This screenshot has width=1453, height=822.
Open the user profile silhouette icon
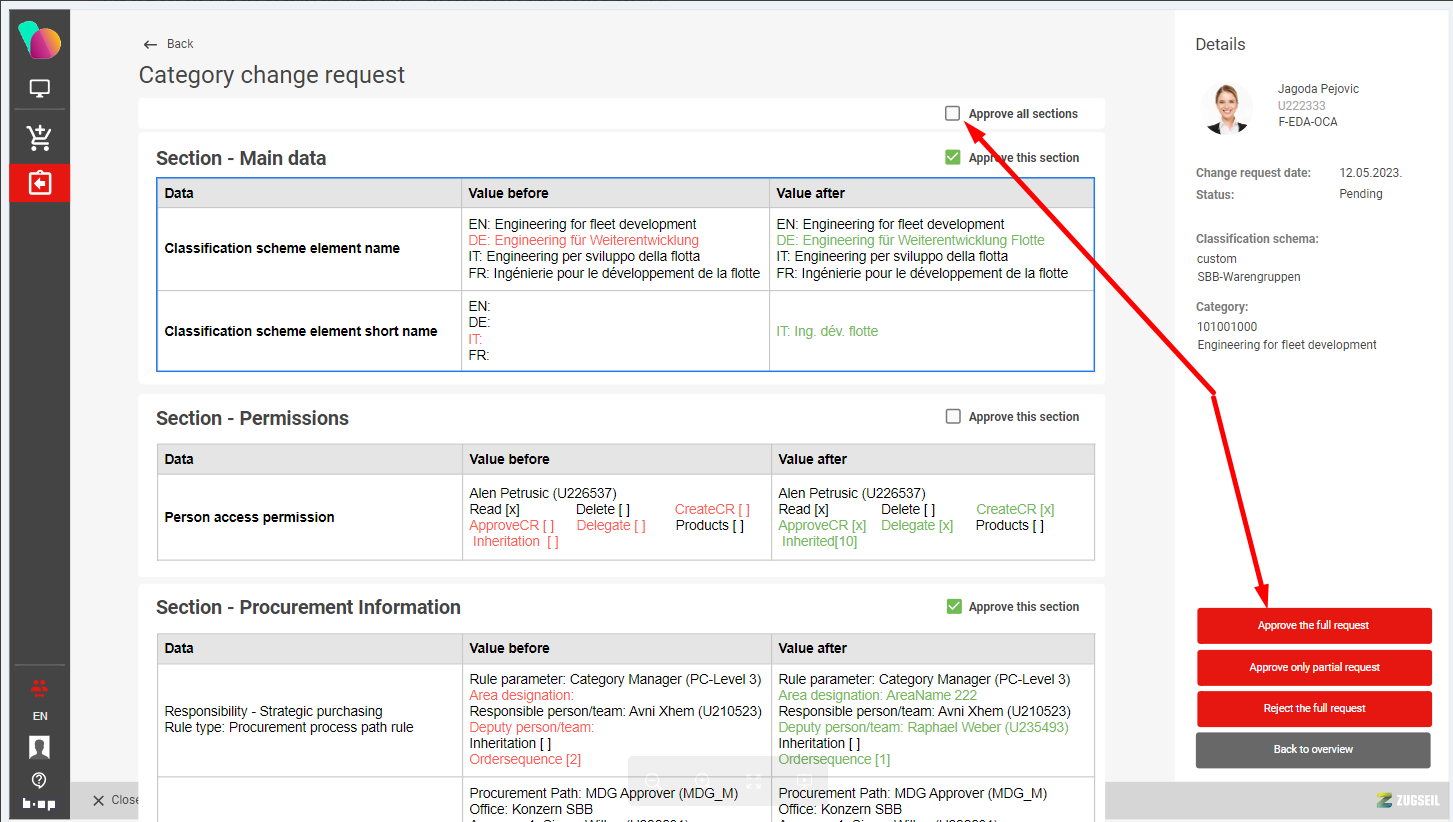coord(40,747)
